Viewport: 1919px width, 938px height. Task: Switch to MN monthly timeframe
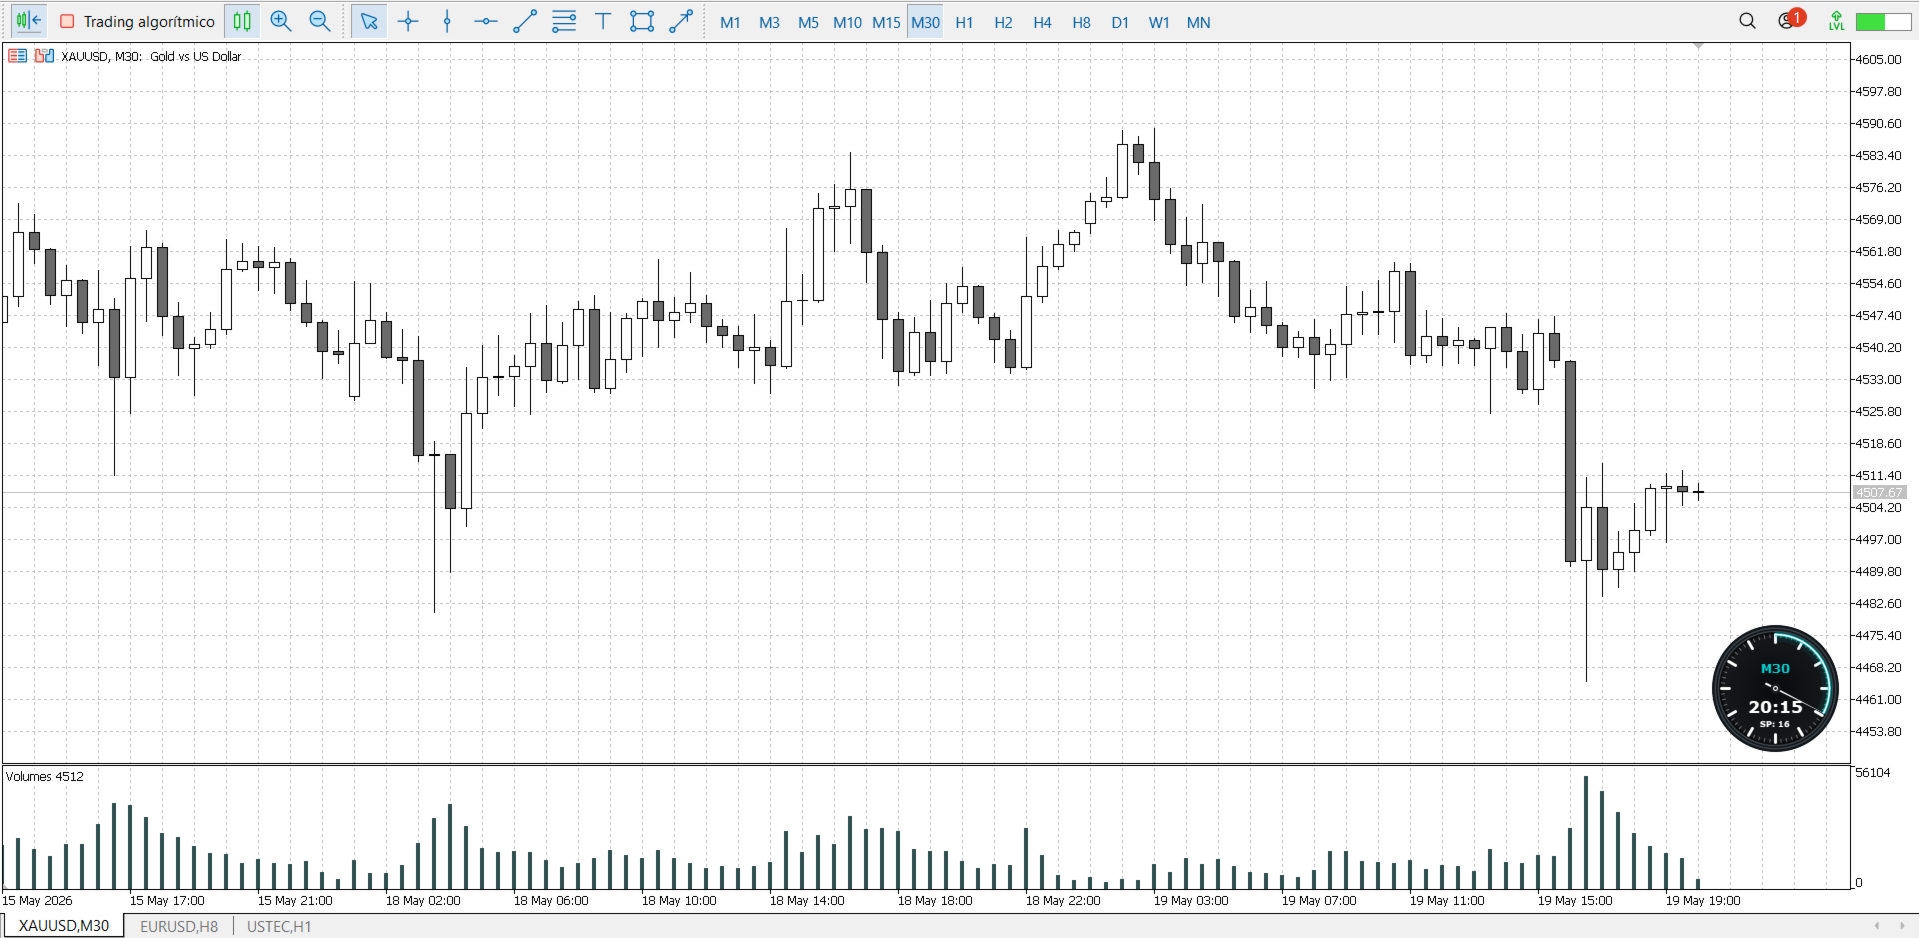(x=1198, y=22)
